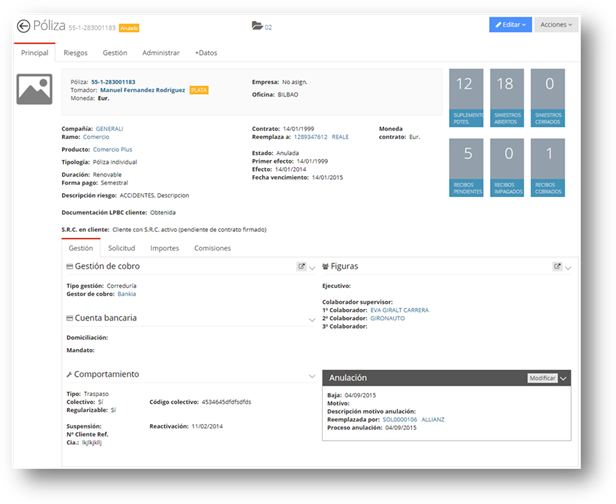This screenshot has height=504, width=616.
Task: Click the Cuenta bancaria card icon
Action: coord(70,318)
